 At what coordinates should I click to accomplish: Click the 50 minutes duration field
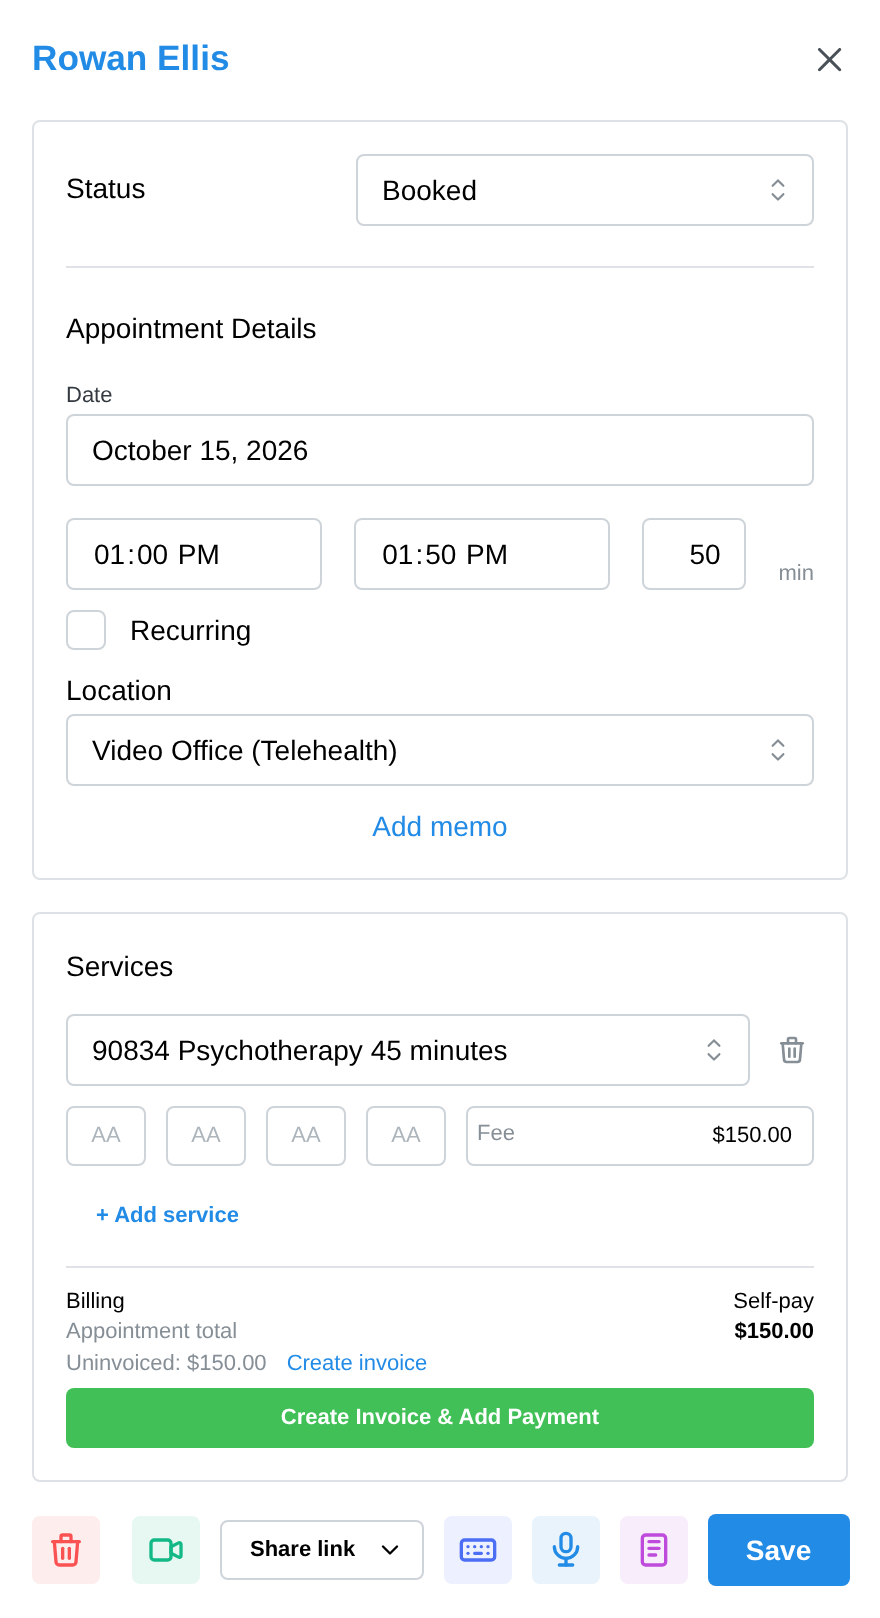[x=694, y=554]
